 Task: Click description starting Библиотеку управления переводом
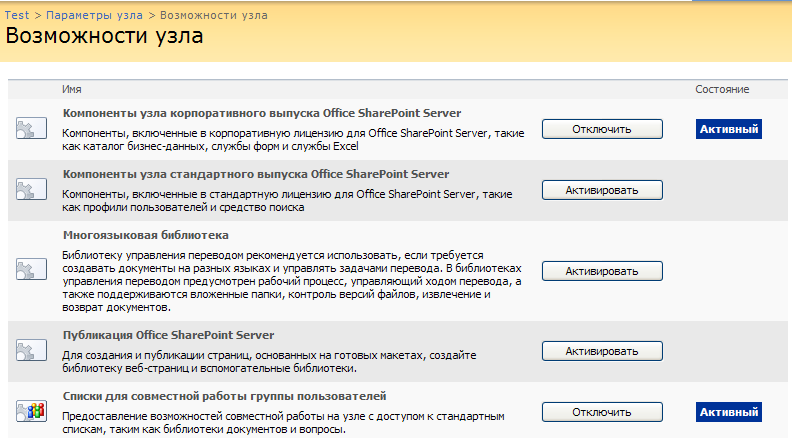[x=291, y=281]
